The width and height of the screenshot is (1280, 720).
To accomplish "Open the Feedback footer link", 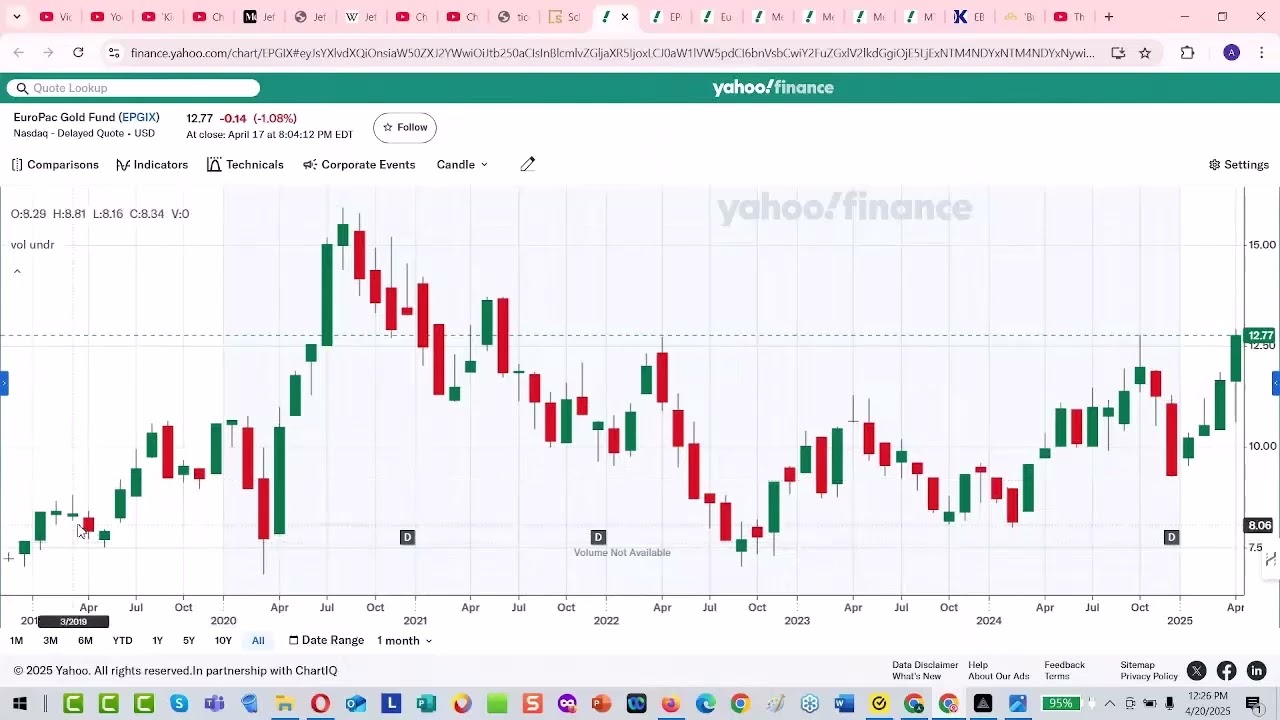I will tap(1064, 665).
